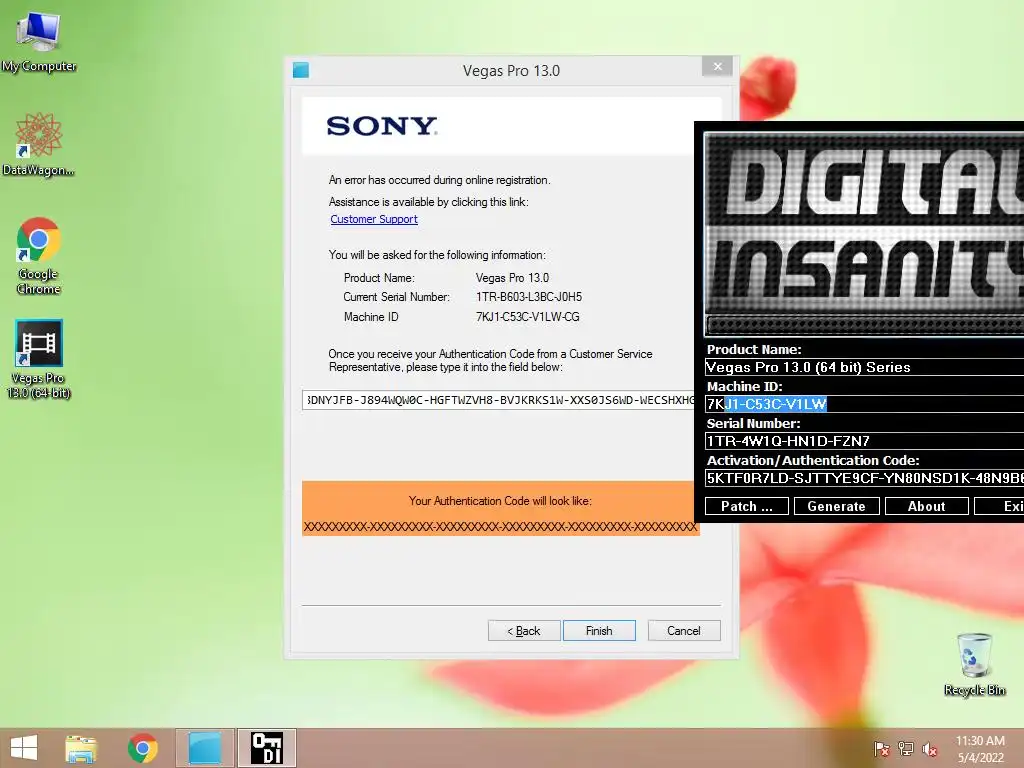Launch Chrome from the taskbar
Screen dimensions: 1024x768
tap(143, 748)
